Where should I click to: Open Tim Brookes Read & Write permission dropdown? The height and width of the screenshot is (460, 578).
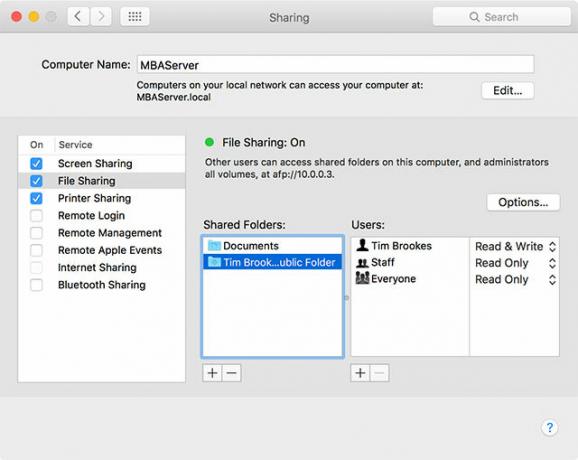coord(515,246)
